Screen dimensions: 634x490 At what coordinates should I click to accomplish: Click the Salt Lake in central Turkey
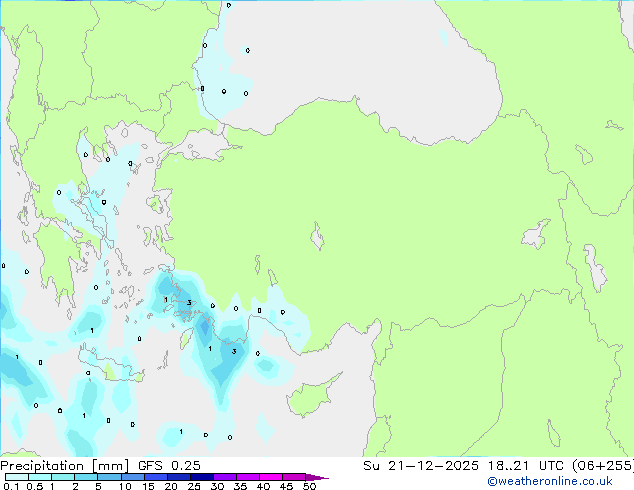pos(318,239)
